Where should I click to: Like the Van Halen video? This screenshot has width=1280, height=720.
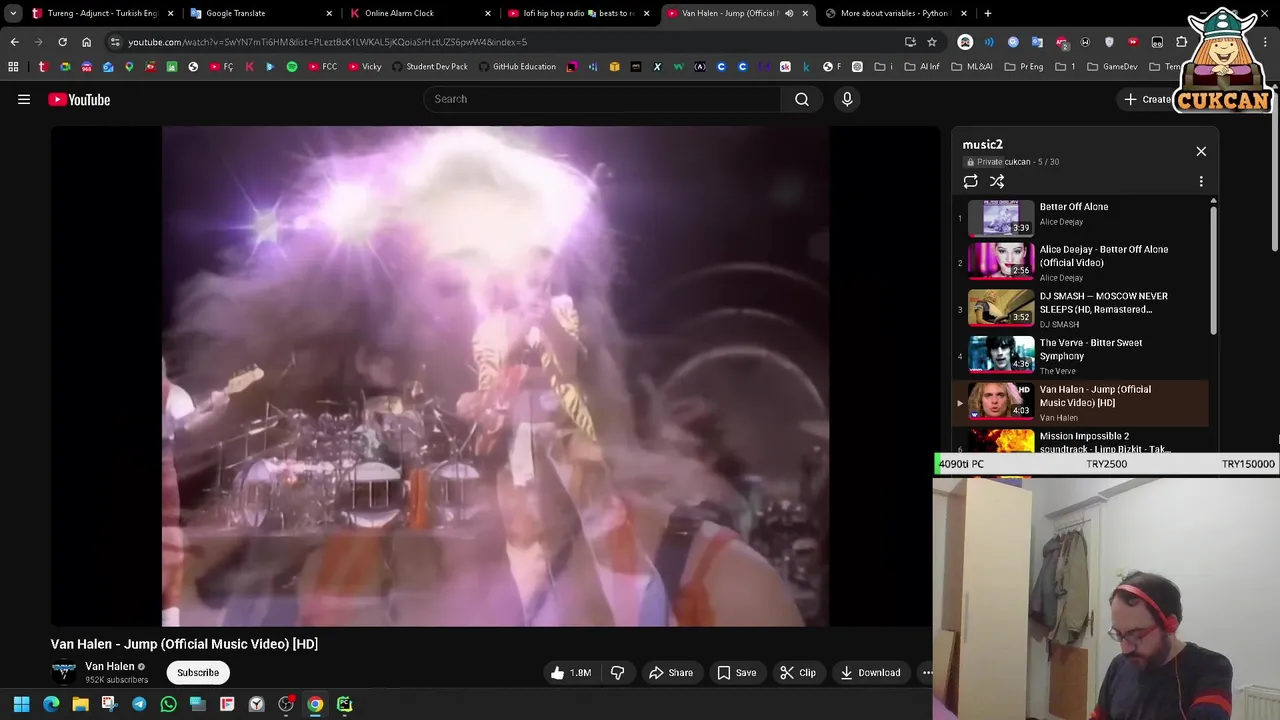(x=570, y=673)
